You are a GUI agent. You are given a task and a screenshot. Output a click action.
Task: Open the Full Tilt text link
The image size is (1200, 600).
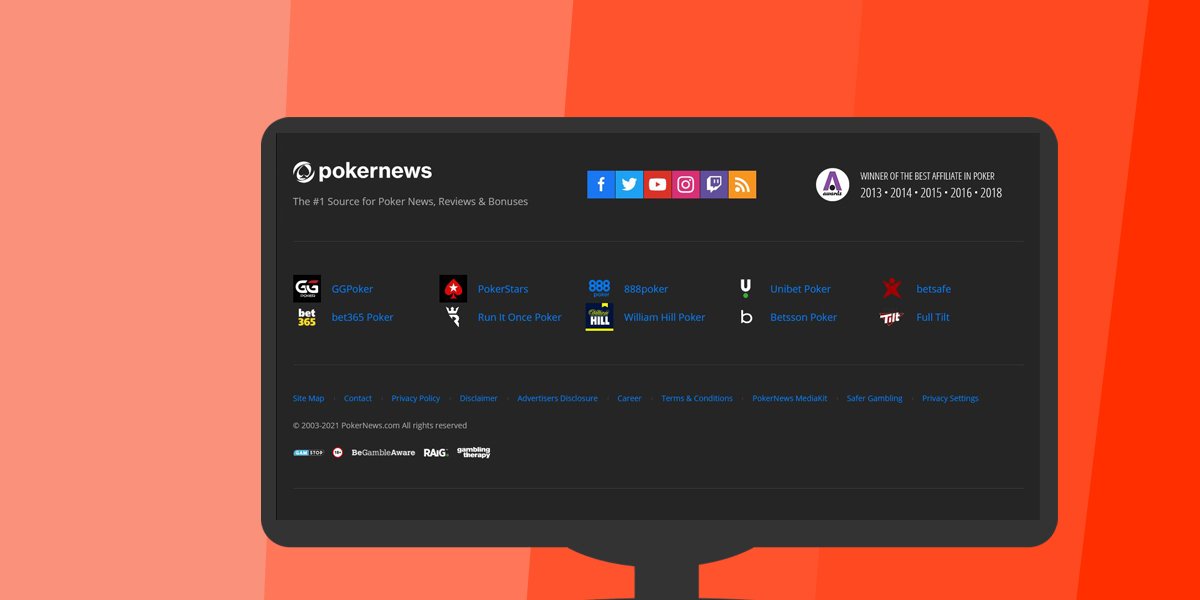933,317
